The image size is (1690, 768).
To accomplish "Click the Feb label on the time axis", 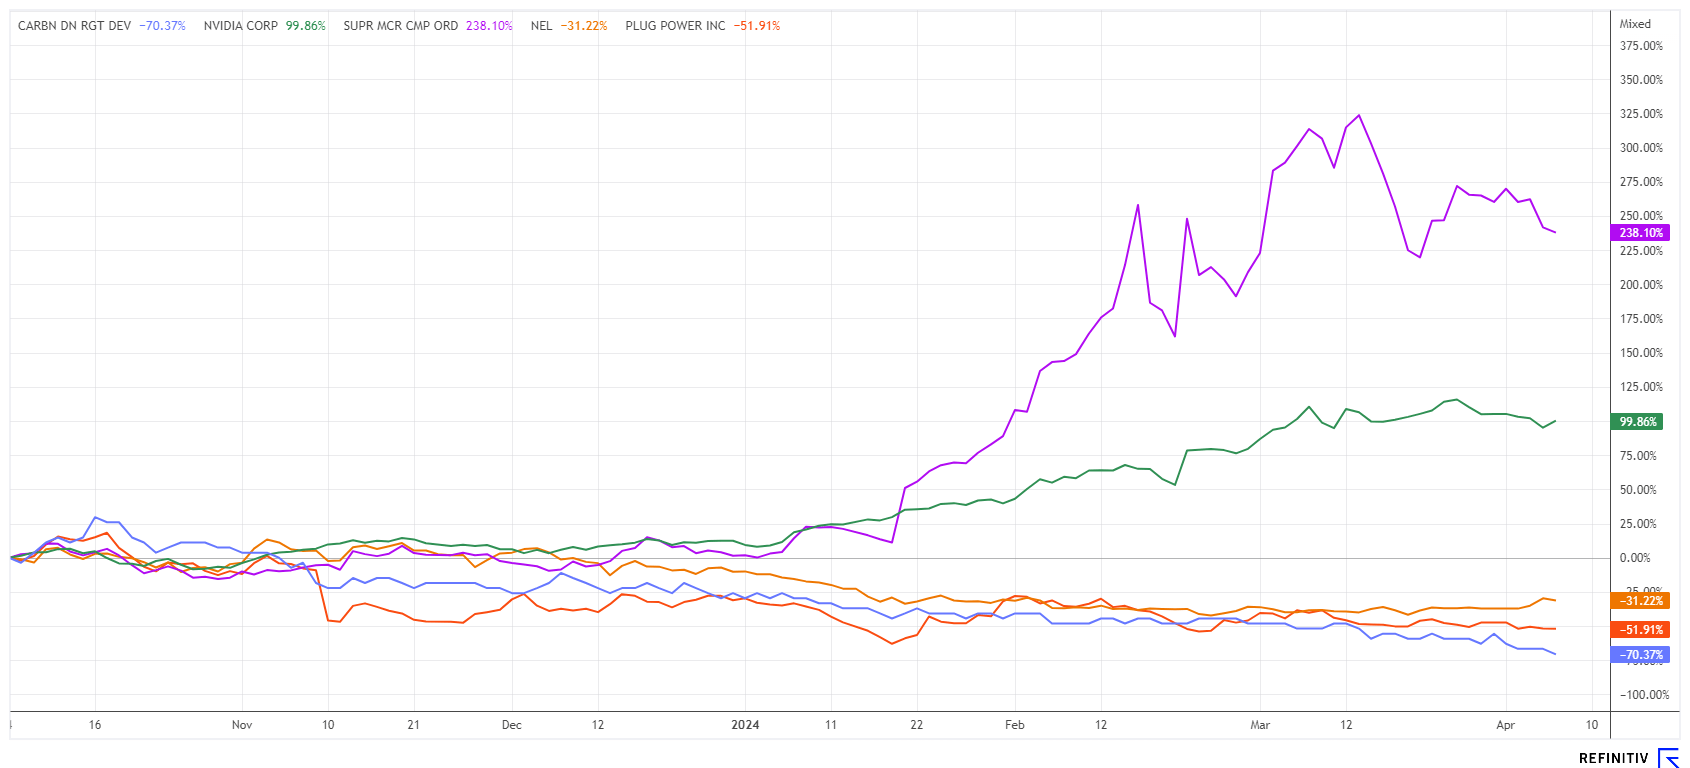I will [1015, 725].
